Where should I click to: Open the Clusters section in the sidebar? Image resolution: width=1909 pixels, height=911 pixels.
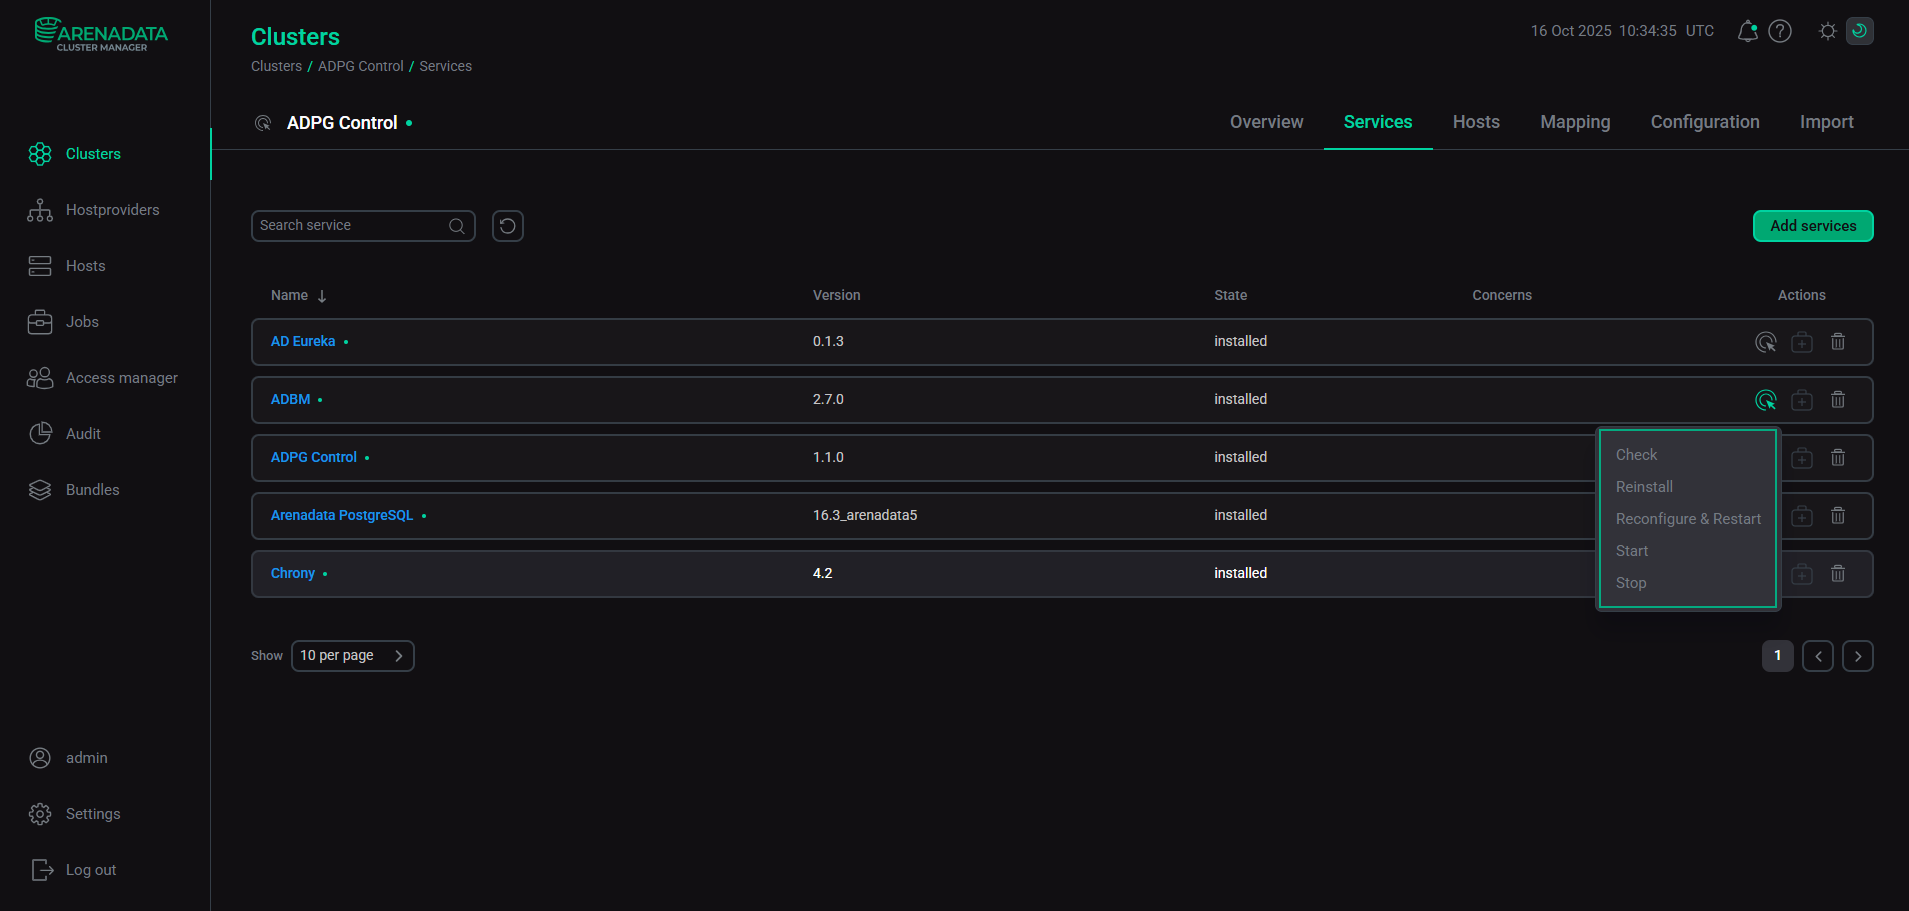93,153
